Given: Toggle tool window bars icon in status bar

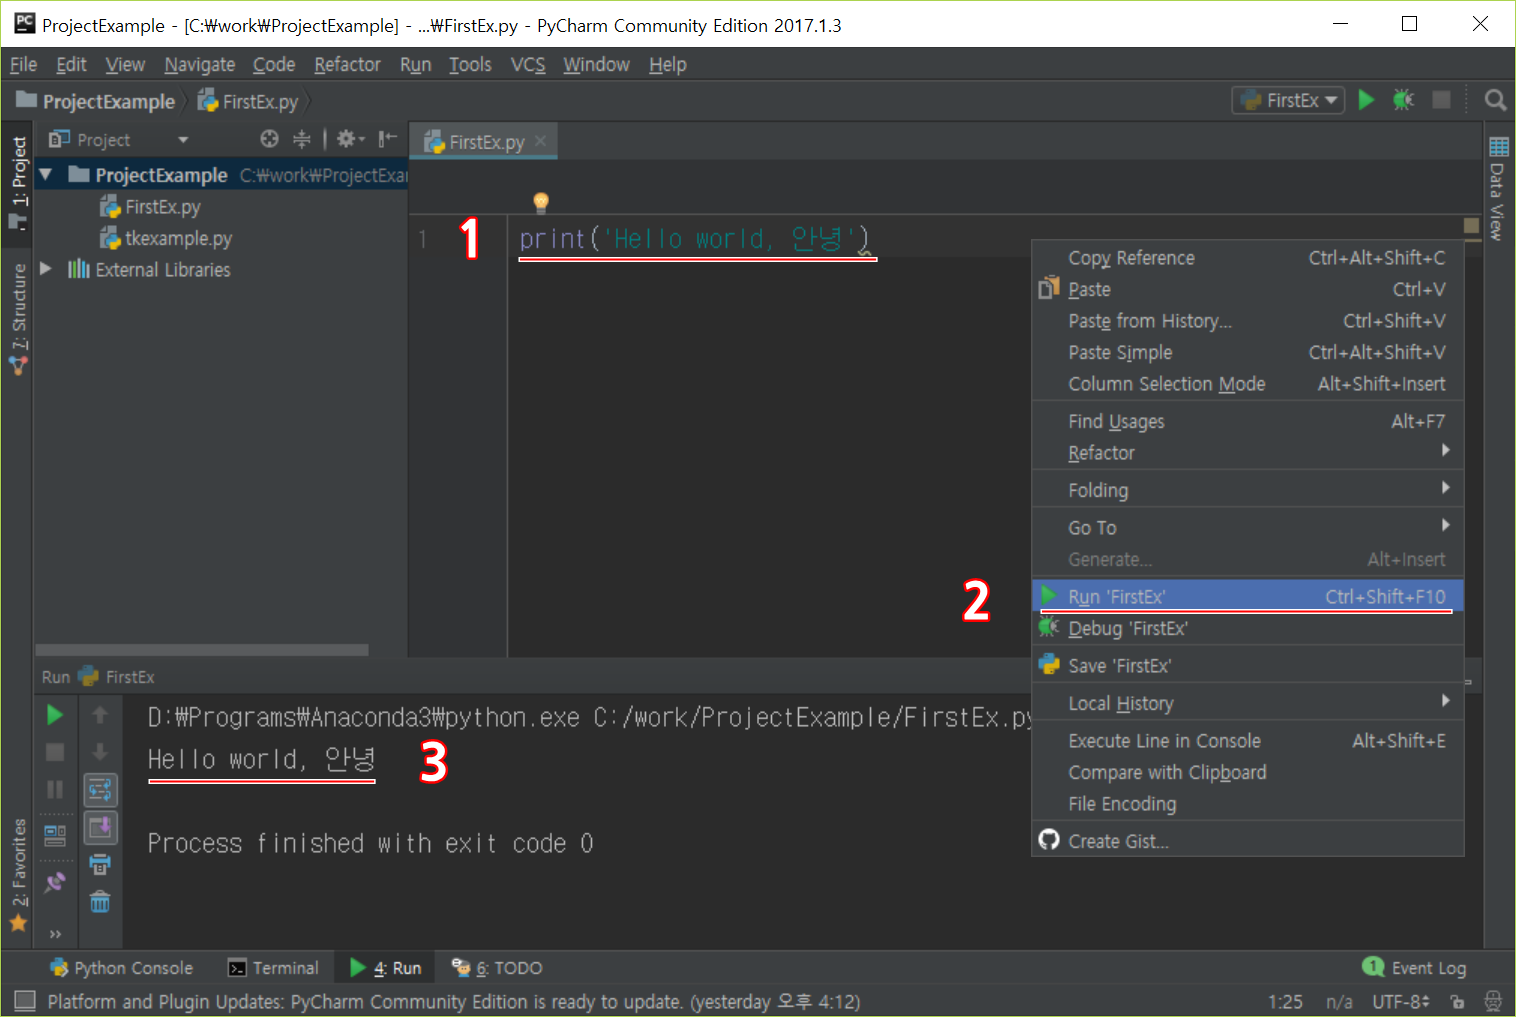Looking at the screenshot, I should (x=25, y=1001).
